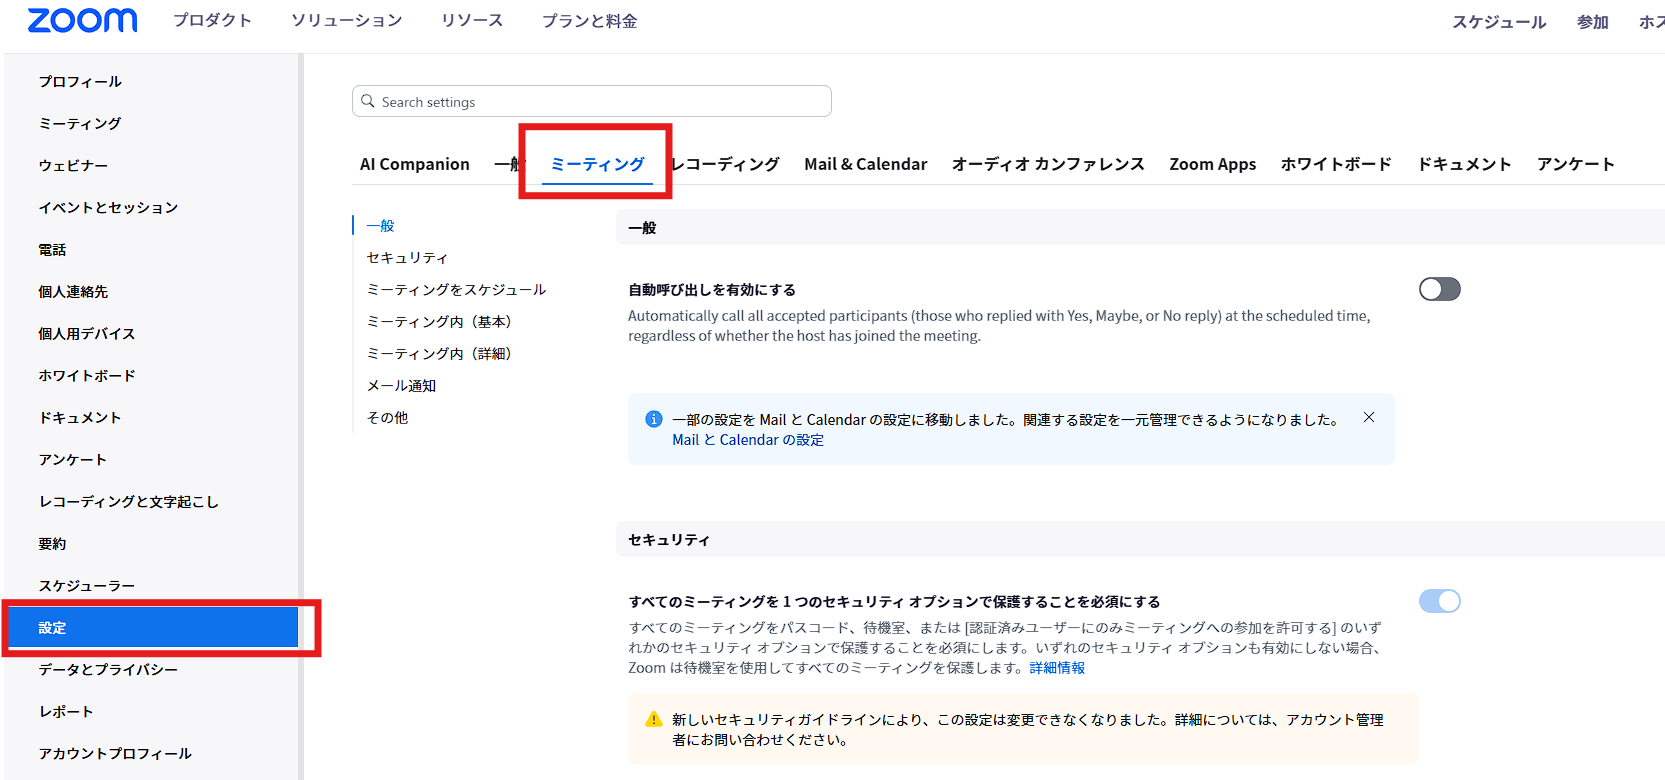
Task: Switch to AI Companion tab
Action: pos(415,164)
